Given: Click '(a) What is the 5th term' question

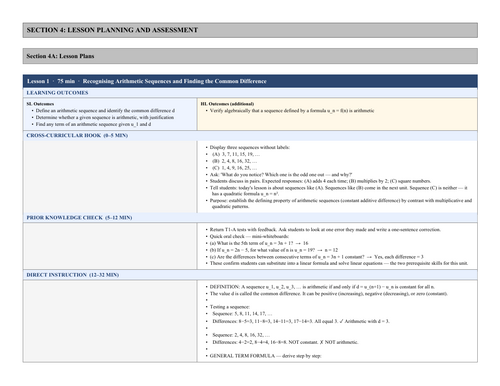Looking at the screenshot, I should pyautogui.click(x=259, y=243).
